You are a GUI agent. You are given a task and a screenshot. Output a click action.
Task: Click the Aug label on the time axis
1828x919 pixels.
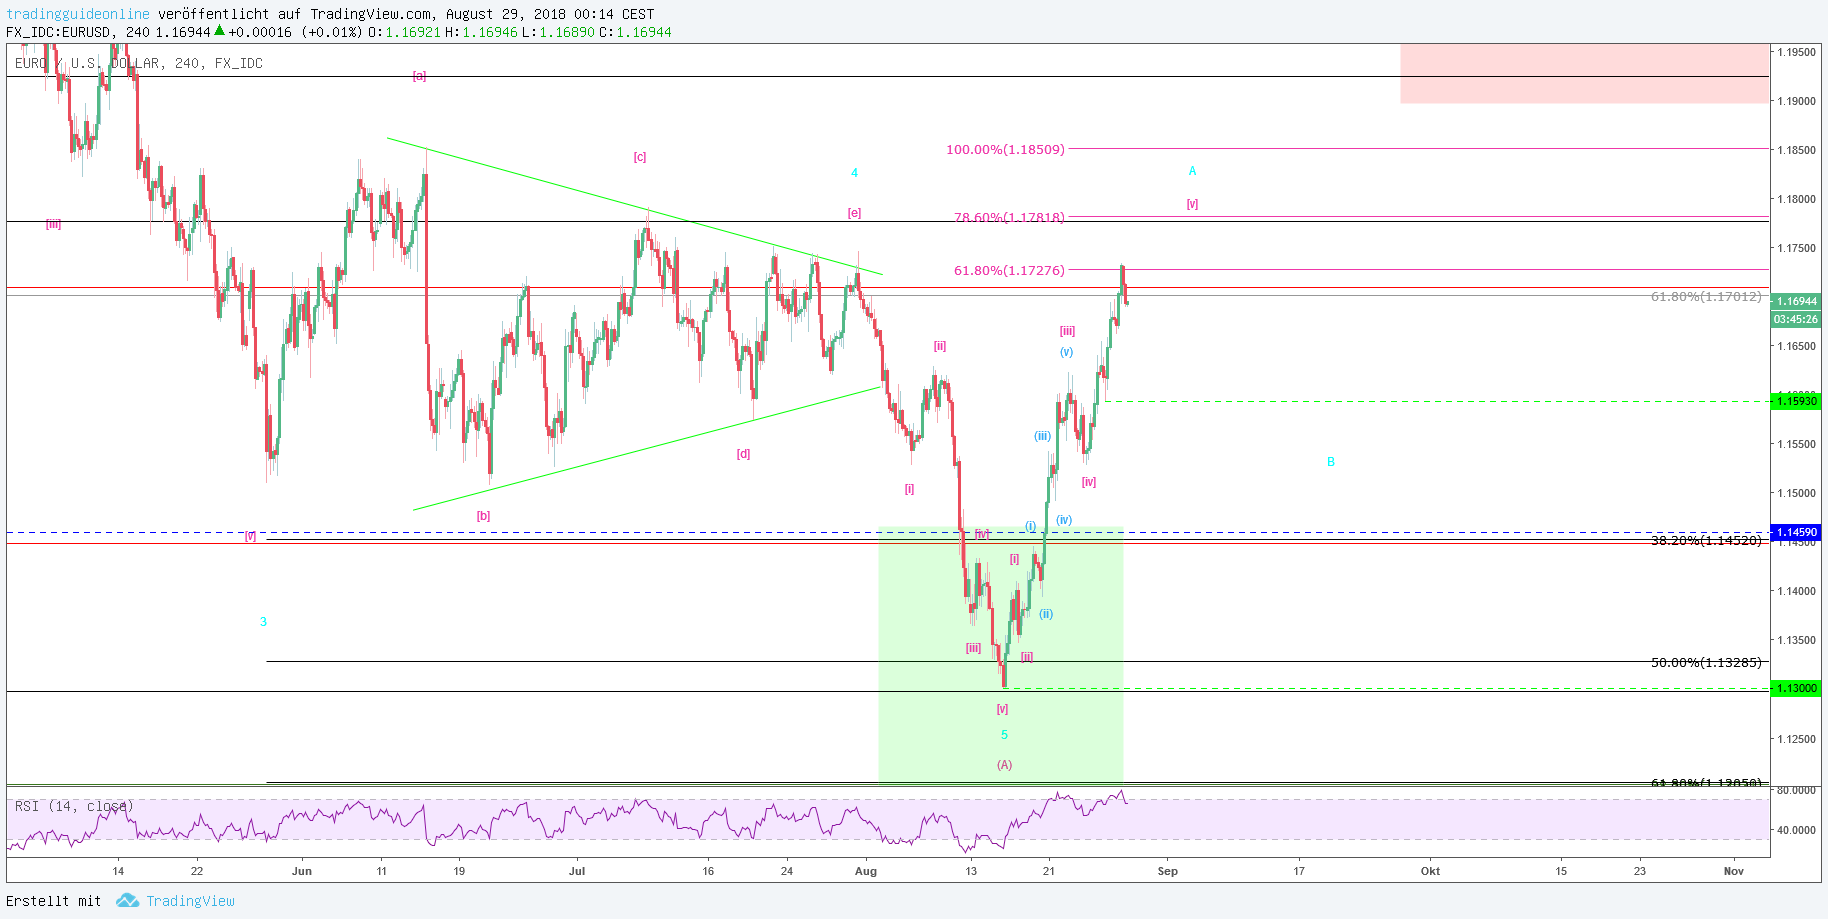[866, 871]
